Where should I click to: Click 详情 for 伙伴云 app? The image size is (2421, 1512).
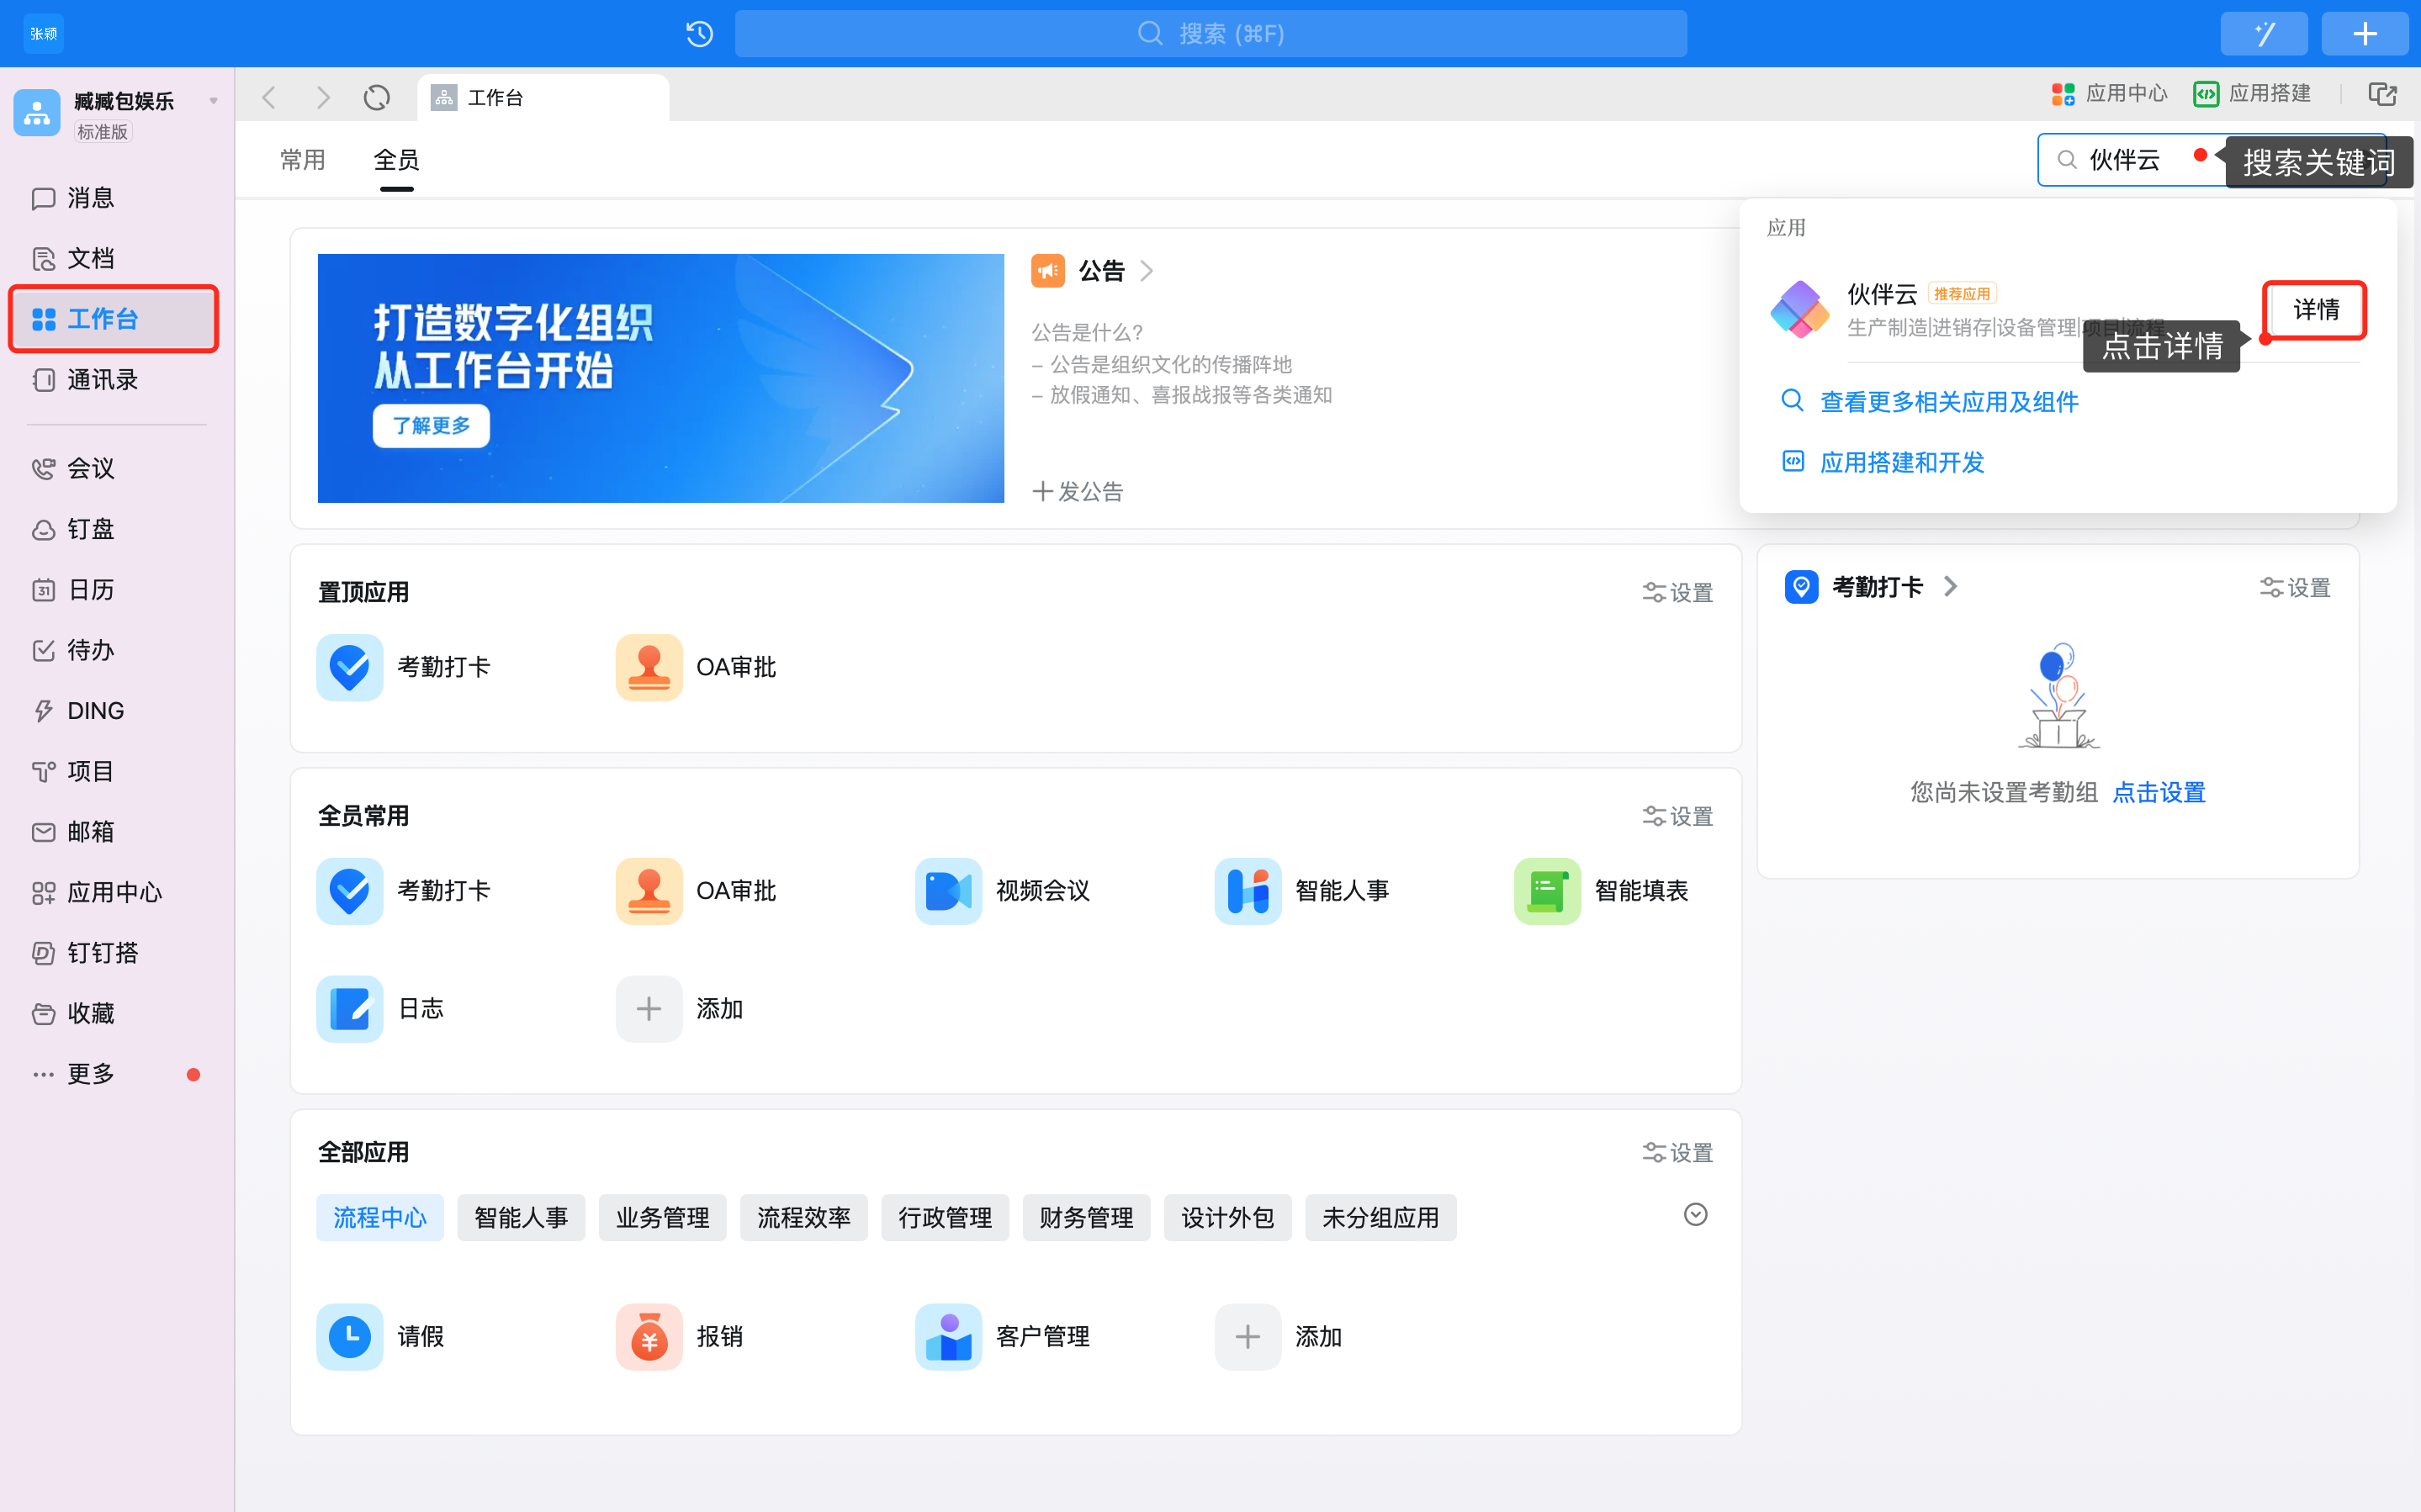(2315, 310)
